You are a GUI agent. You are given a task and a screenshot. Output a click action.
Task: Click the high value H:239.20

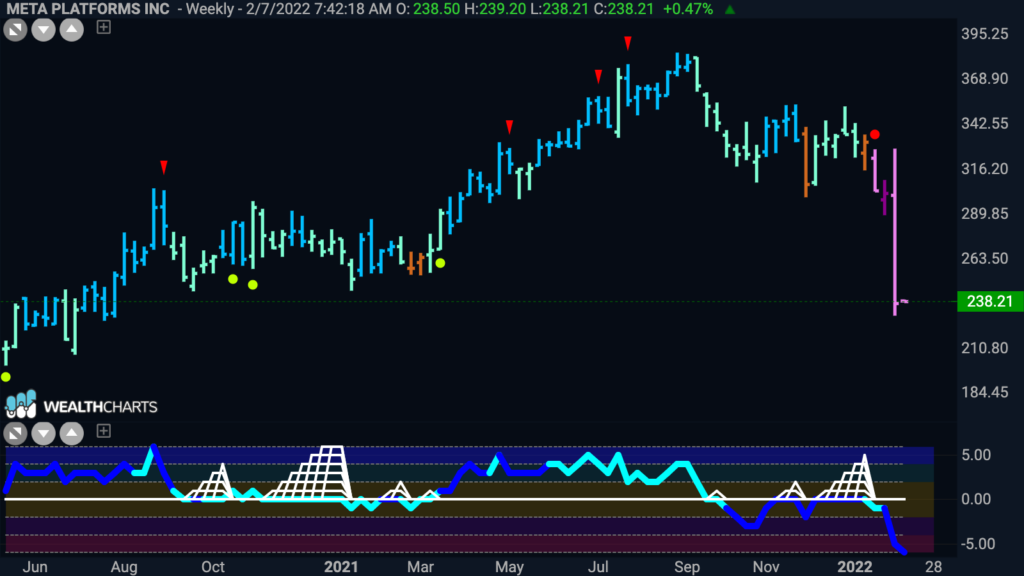click(494, 9)
